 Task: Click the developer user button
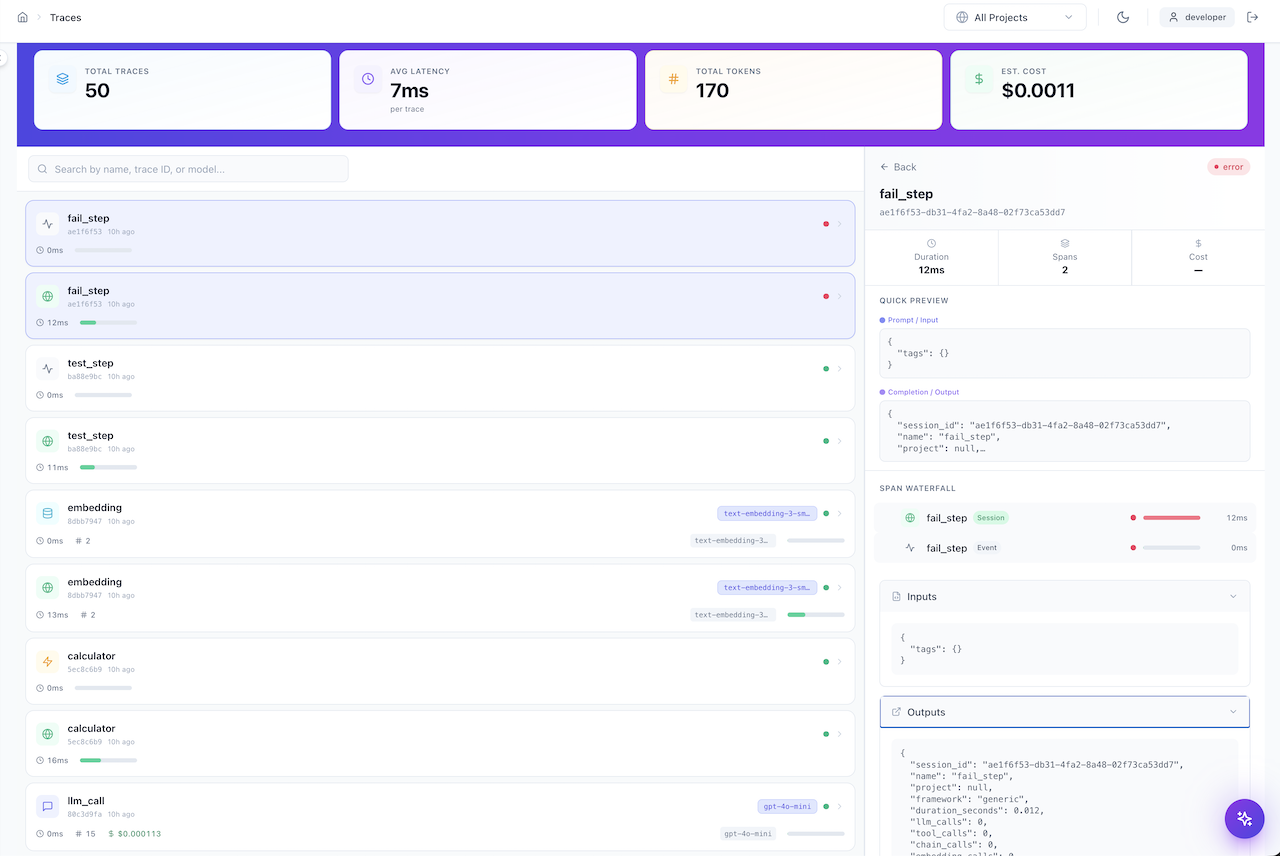point(1197,17)
